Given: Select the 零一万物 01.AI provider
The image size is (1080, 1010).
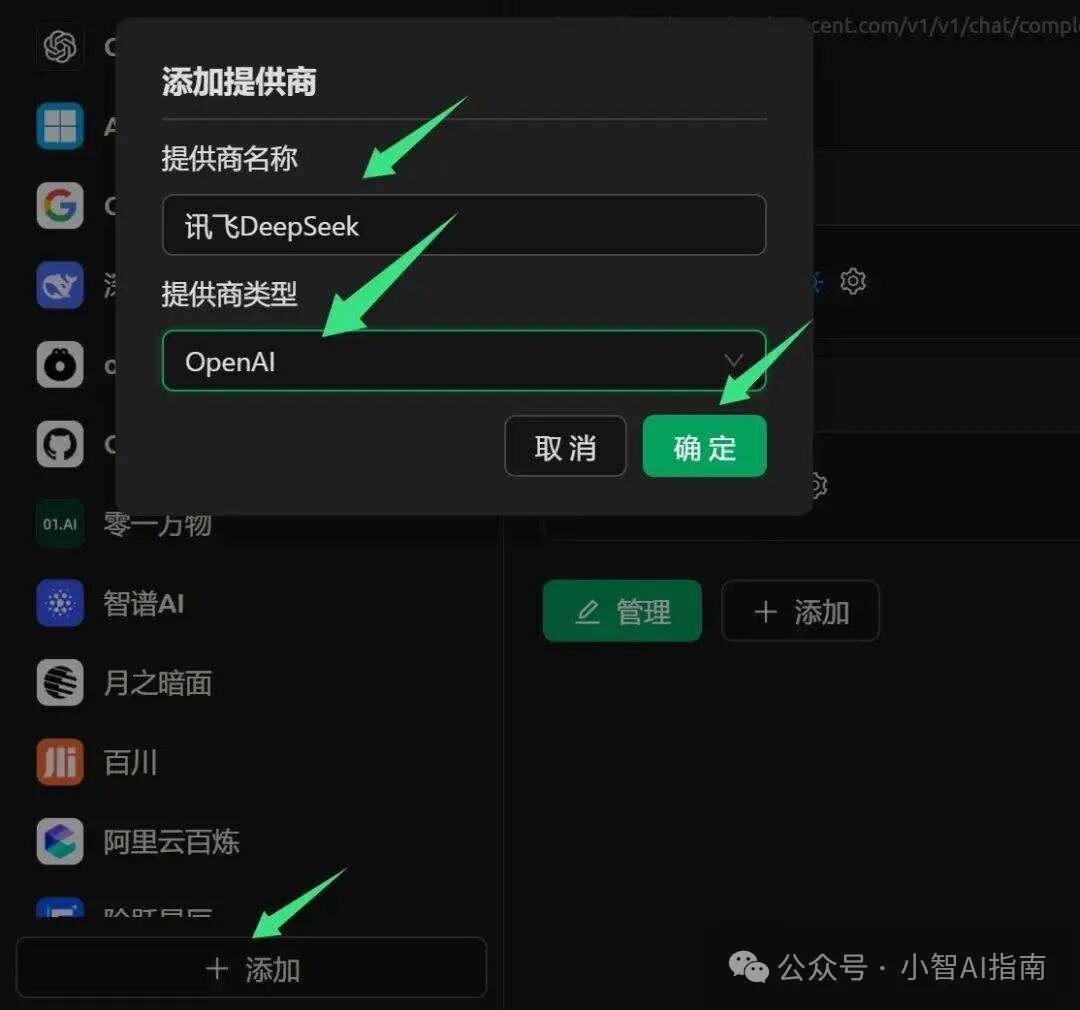Looking at the screenshot, I should point(124,524).
